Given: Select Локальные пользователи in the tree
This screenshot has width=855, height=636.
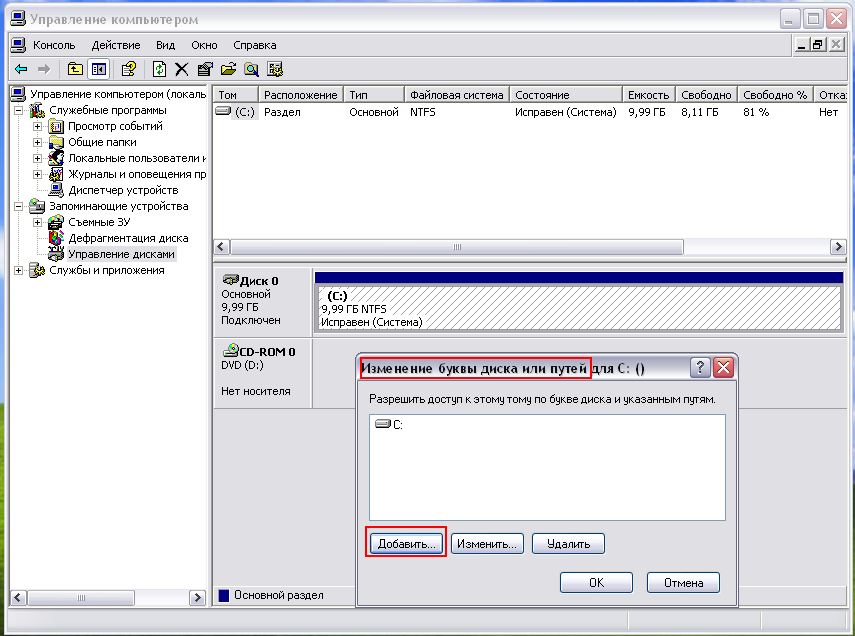Looking at the screenshot, I should click(137, 158).
